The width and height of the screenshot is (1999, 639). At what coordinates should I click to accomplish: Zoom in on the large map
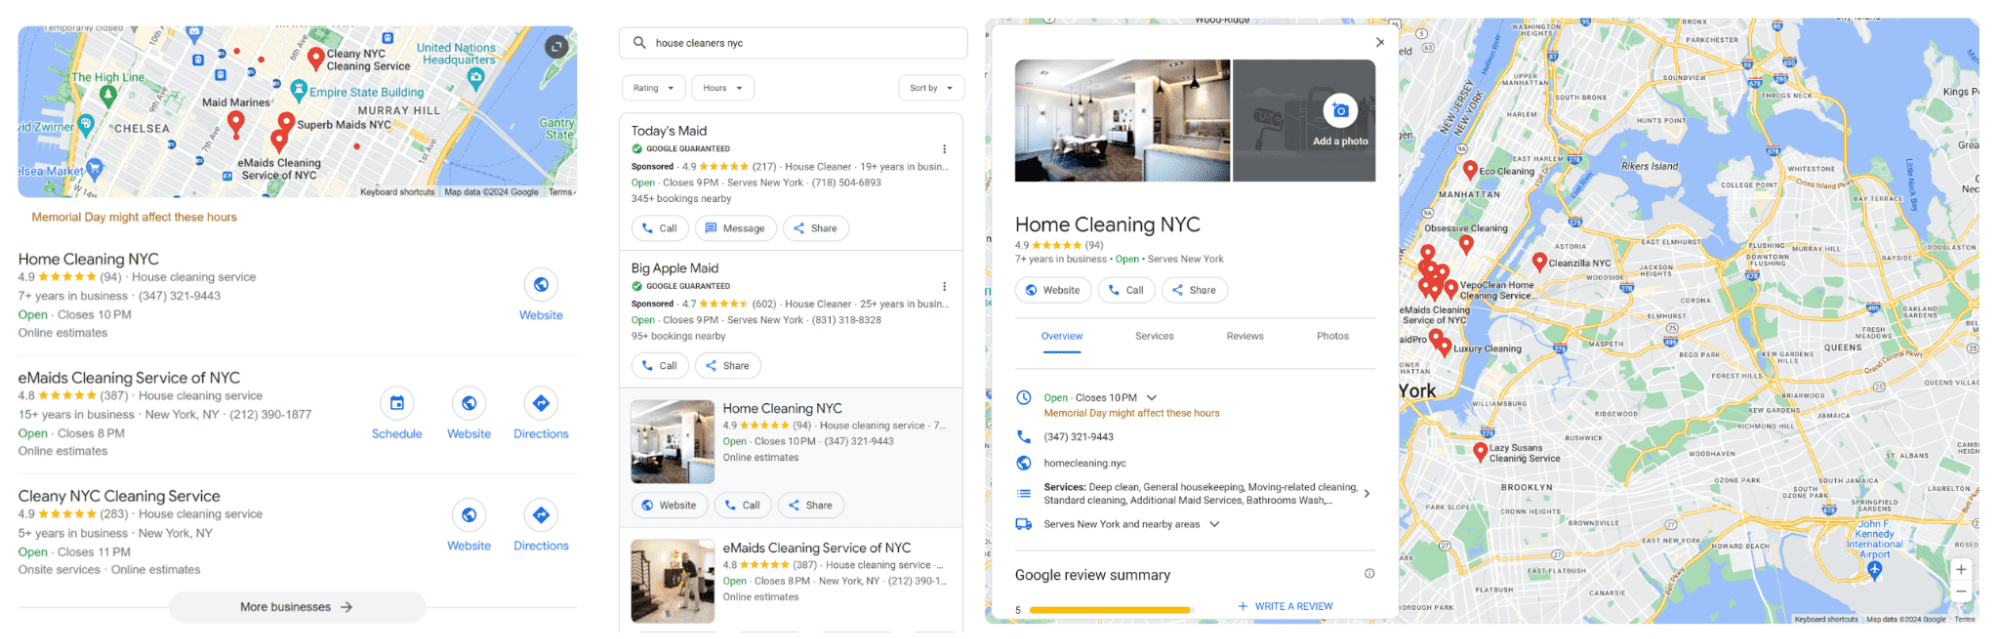coord(1961,569)
